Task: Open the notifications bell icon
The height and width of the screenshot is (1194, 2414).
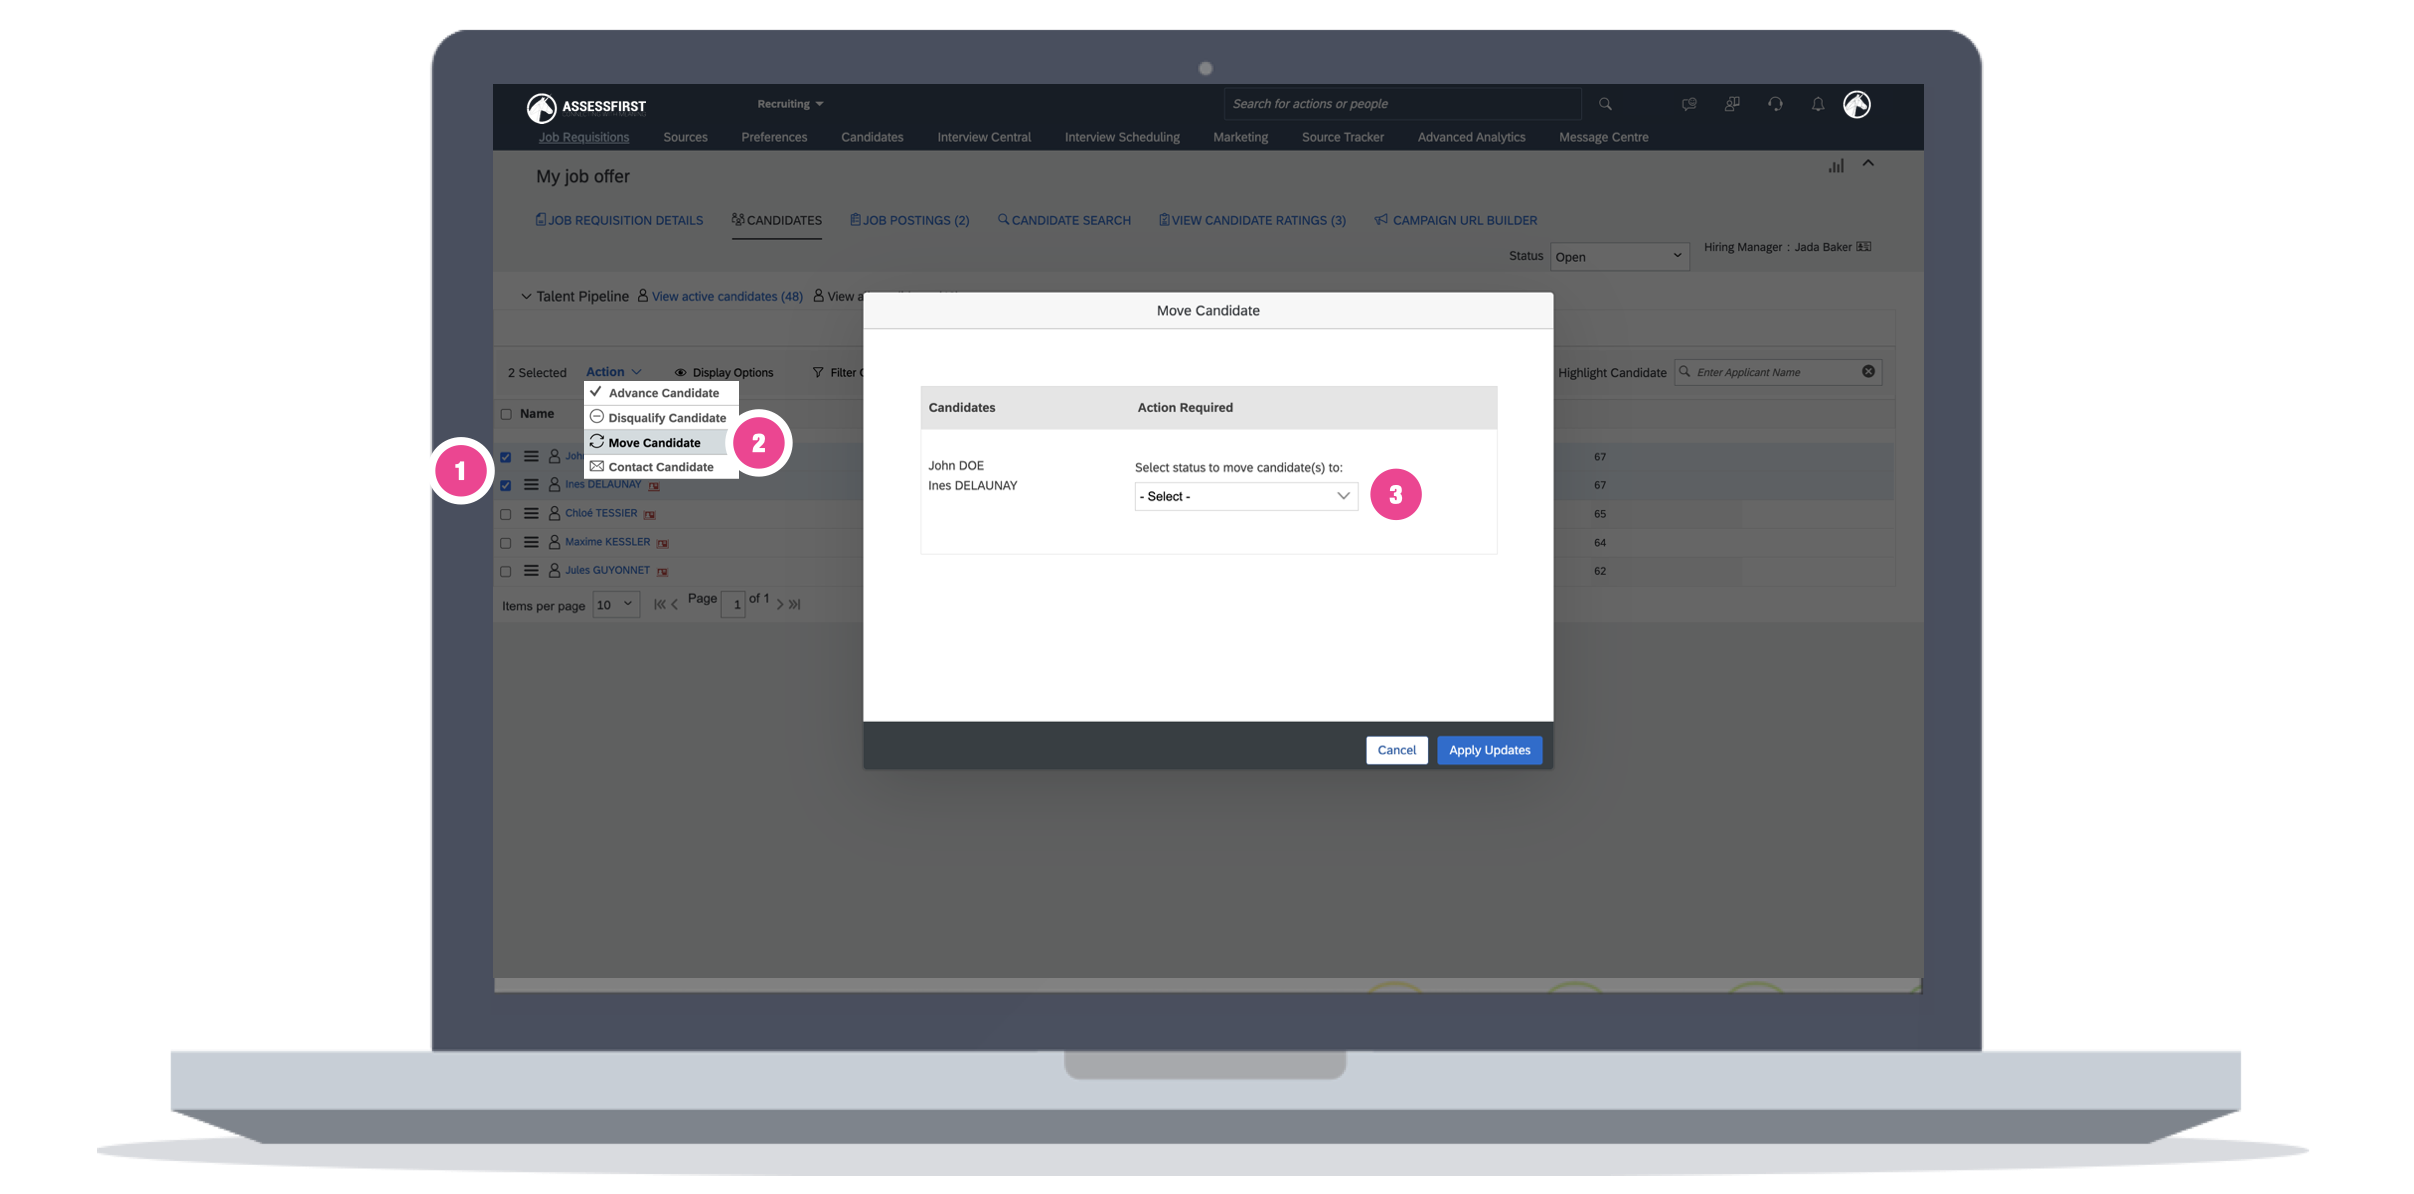Action: (1817, 104)
